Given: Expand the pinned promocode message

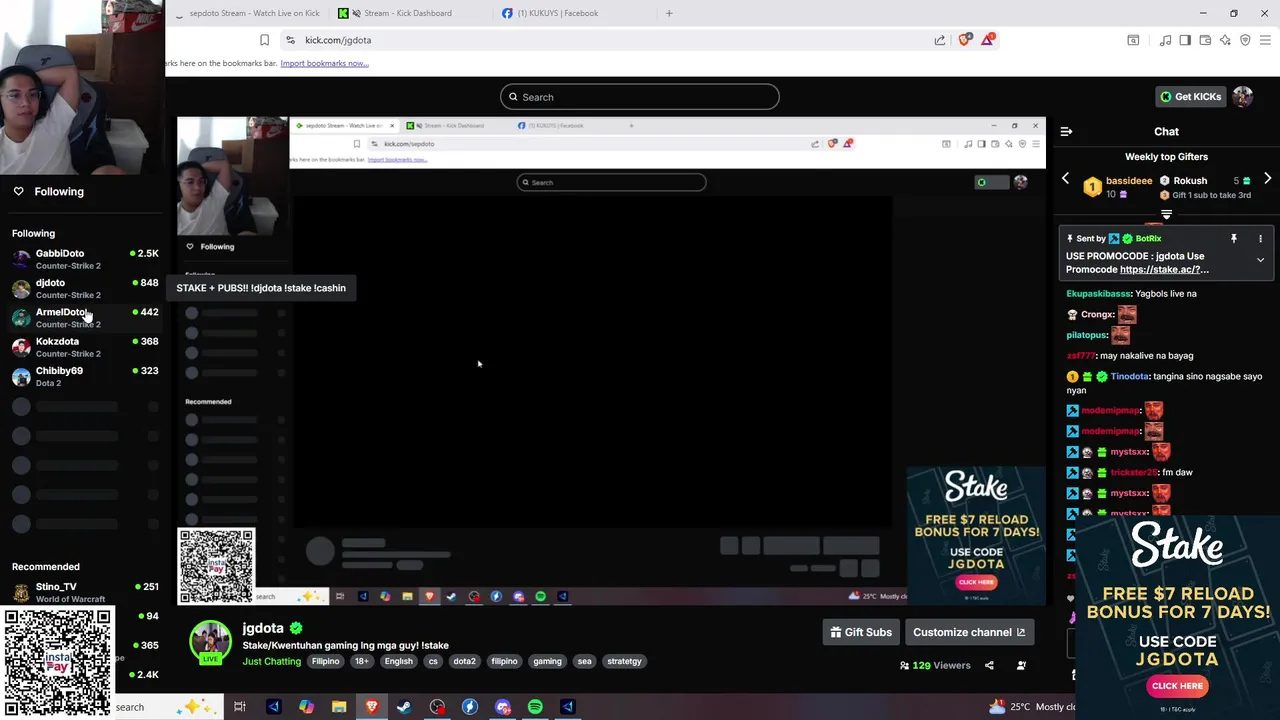Looking at the screenshot, I should (1260, 260).
